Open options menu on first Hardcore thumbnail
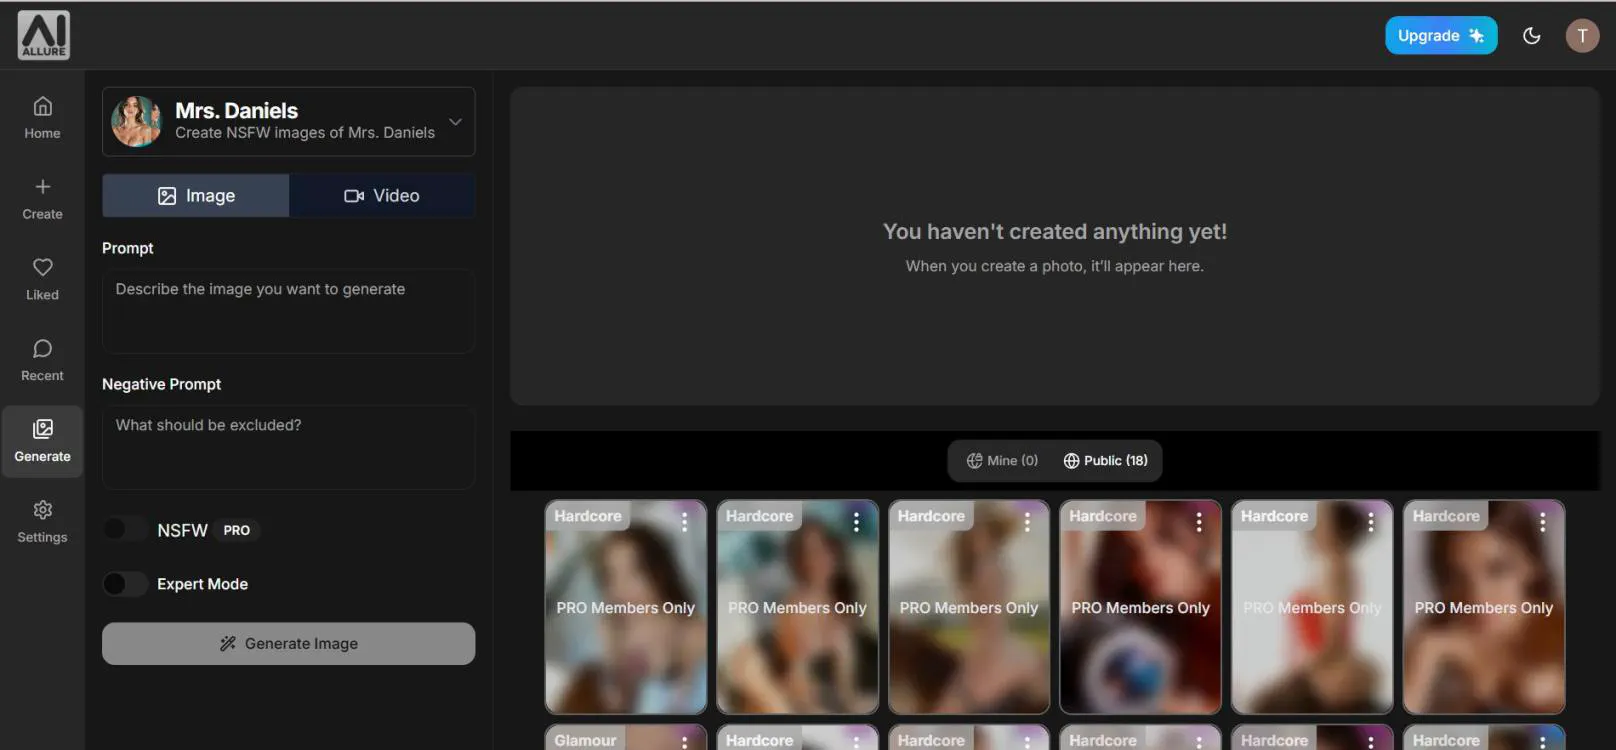 tap(684, 522)
